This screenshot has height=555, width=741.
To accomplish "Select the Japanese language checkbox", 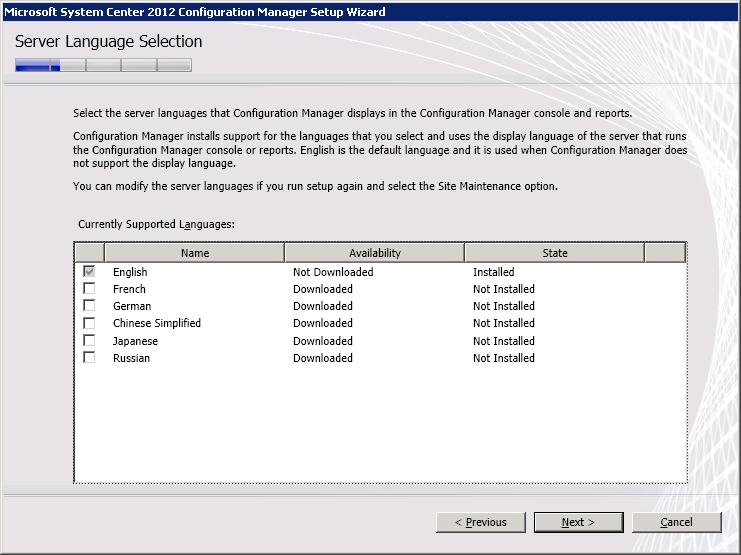I will 89,341.
